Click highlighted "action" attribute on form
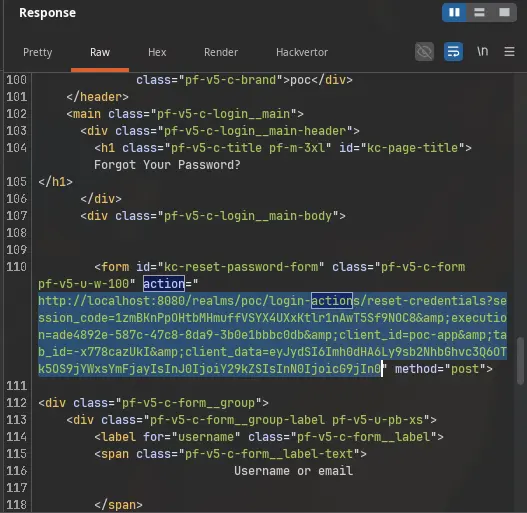 pyautogui.click(x=164, y=284)
